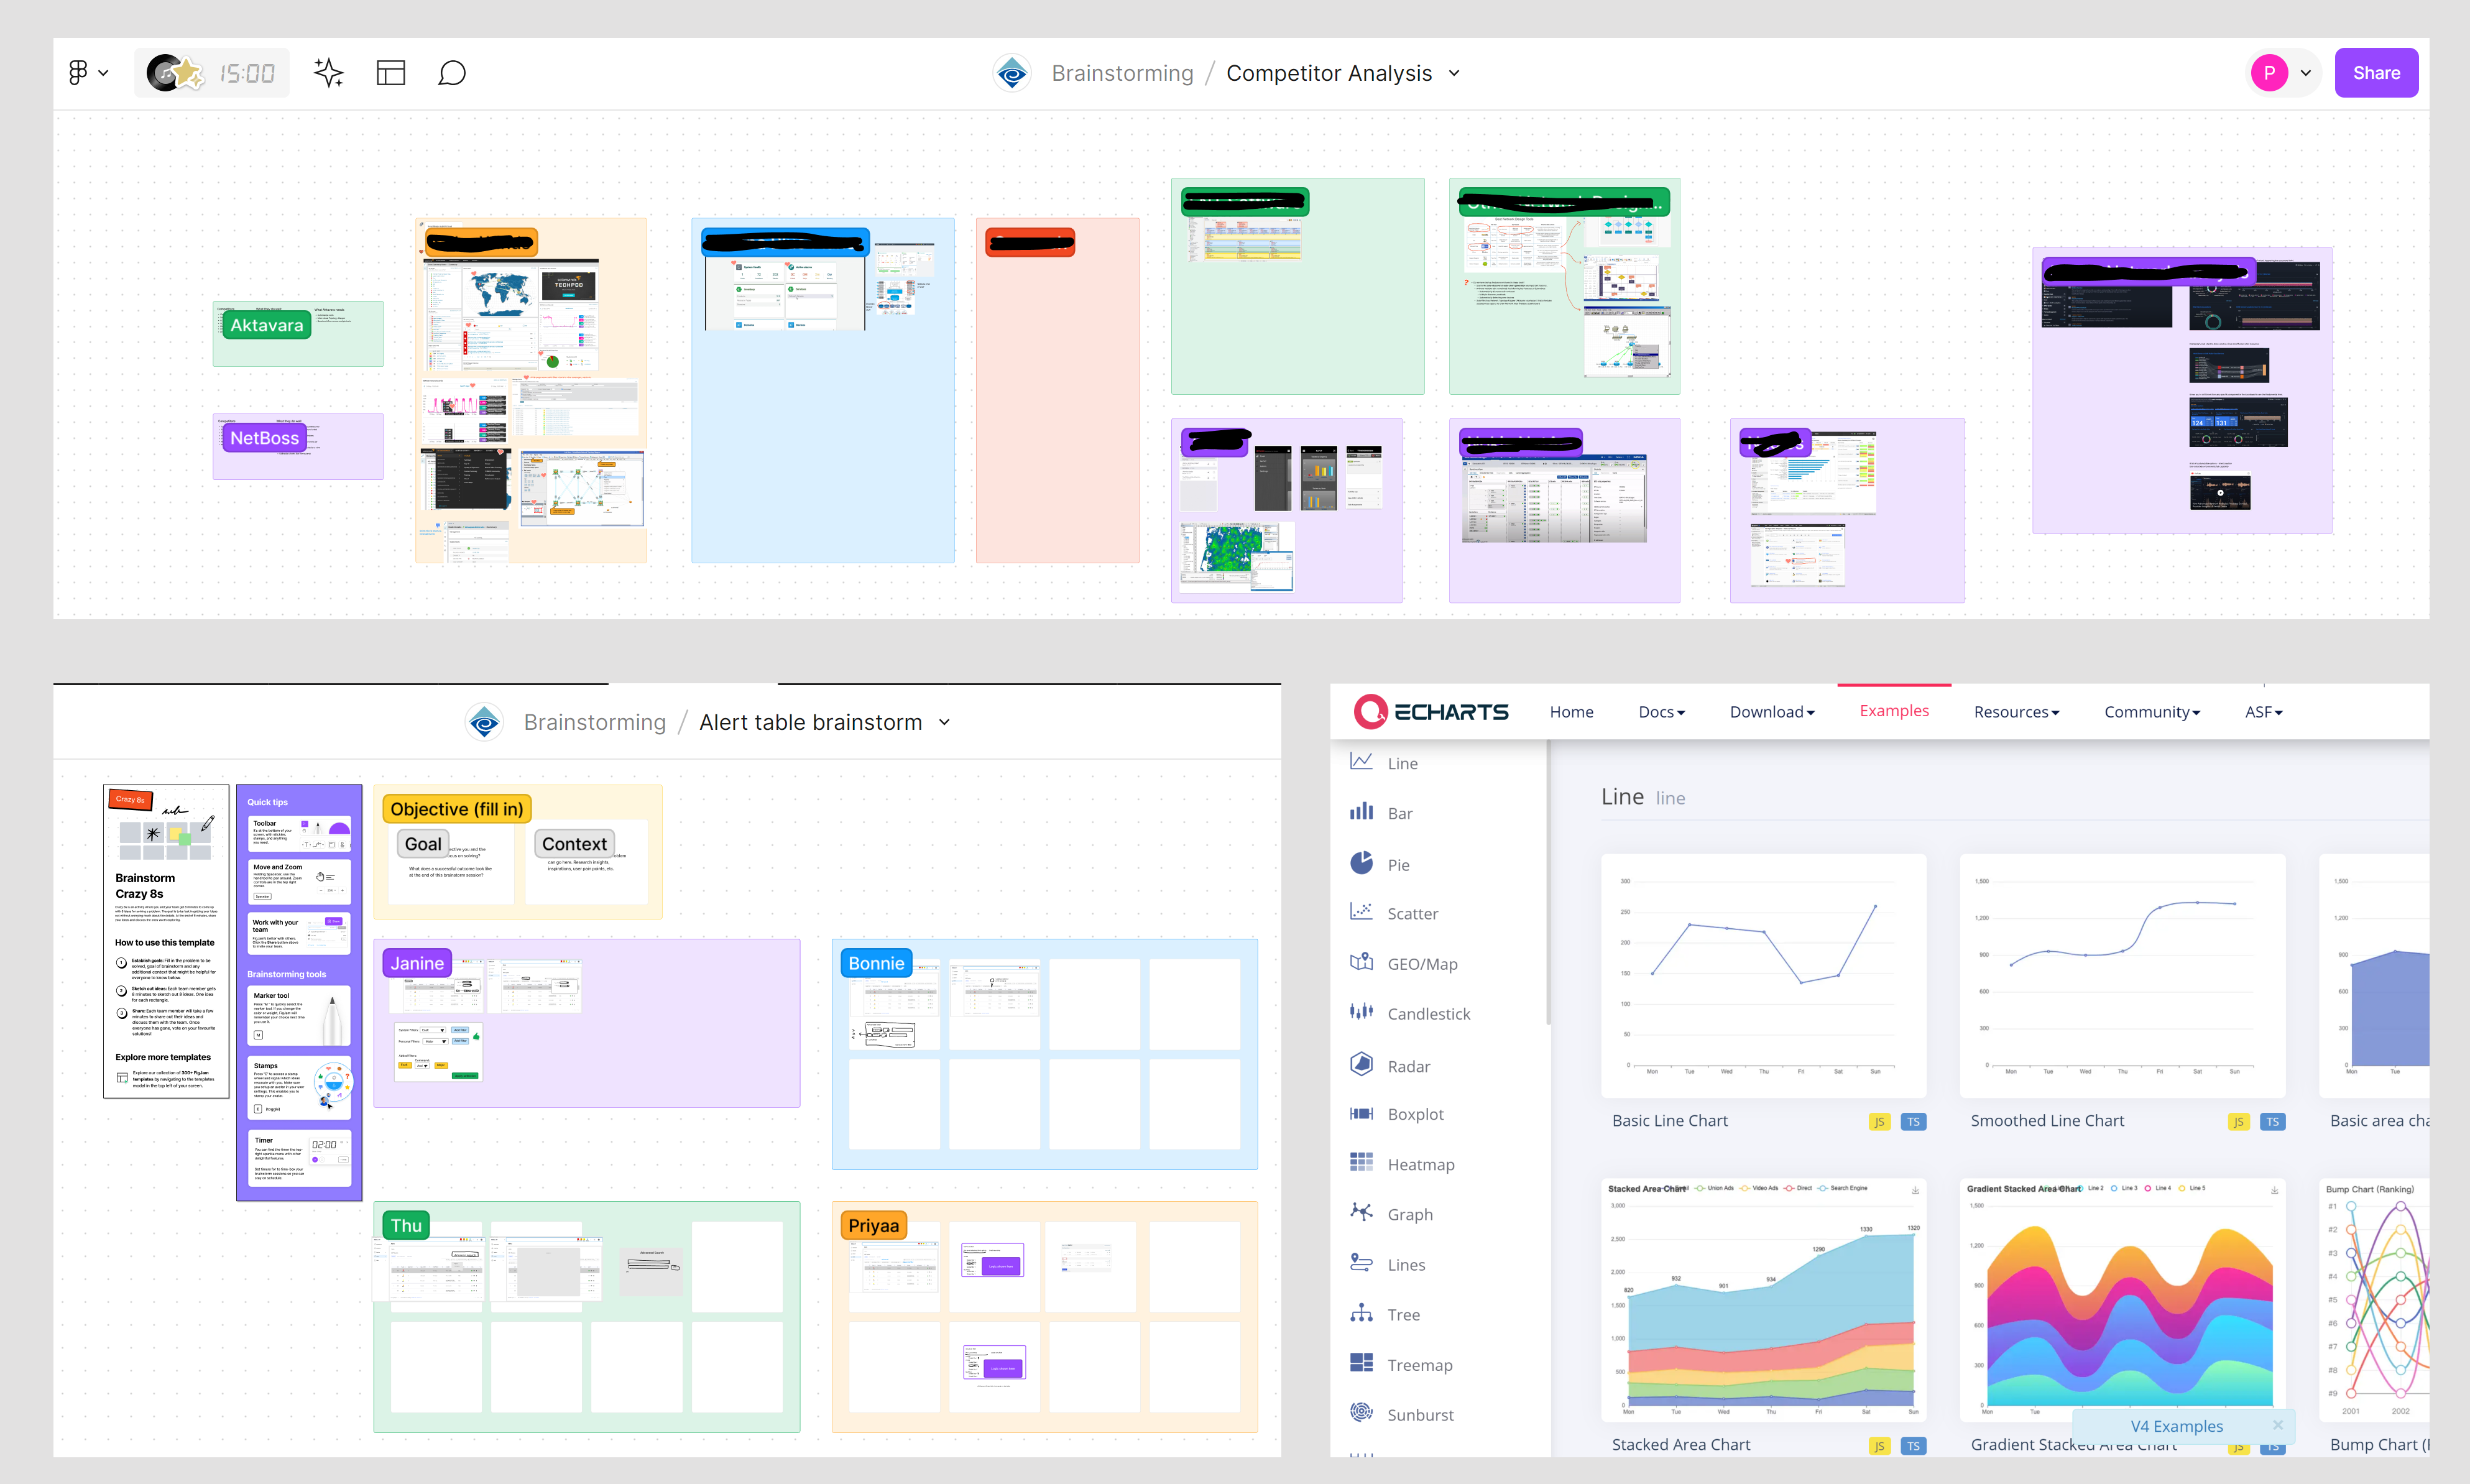Expand the Competitor Analysis file dropdown
Screen dimensions: 2470x1484
[x=1454, y=73]
